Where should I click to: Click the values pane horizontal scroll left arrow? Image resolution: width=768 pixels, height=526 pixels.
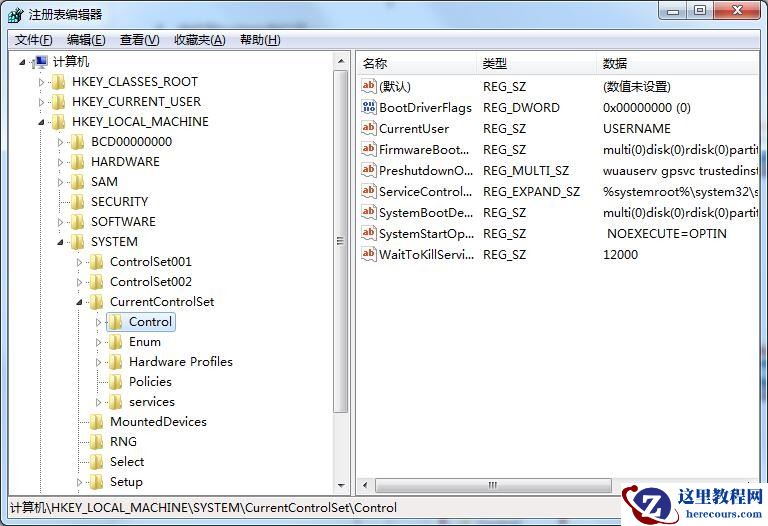pos(365,485)
